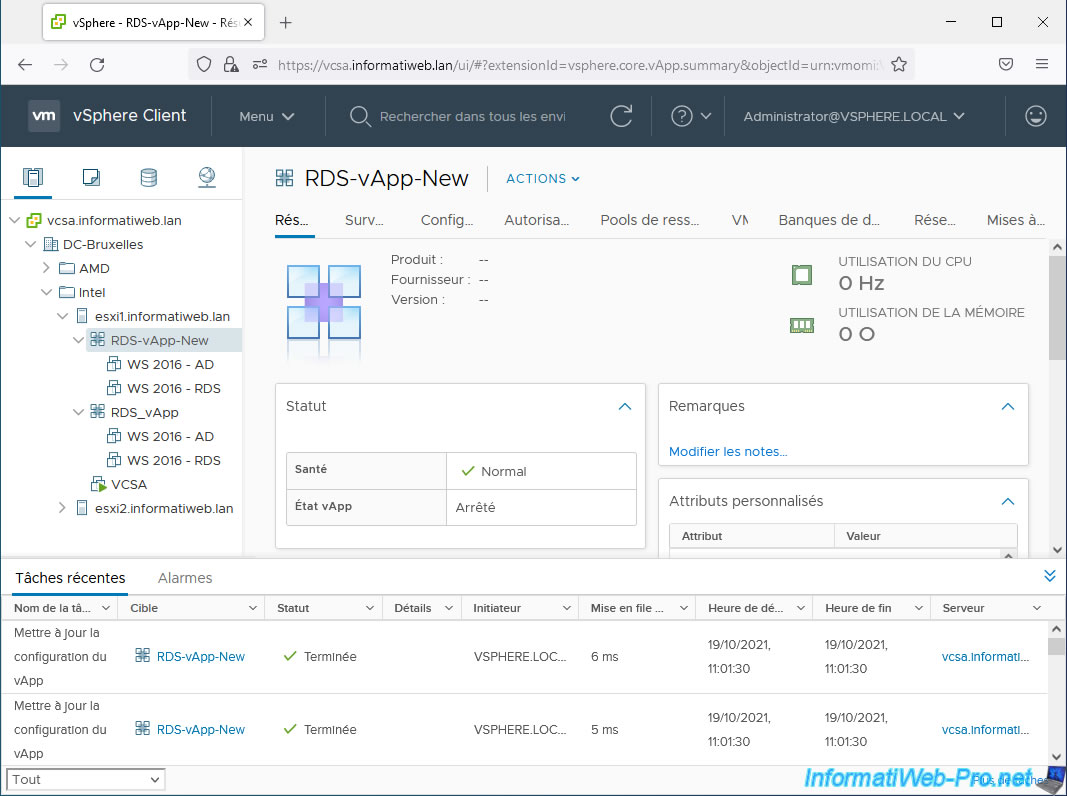Screen dimensions: 1067x796
Task: Go back with the browser back arrow
Action: click(25, 65)
